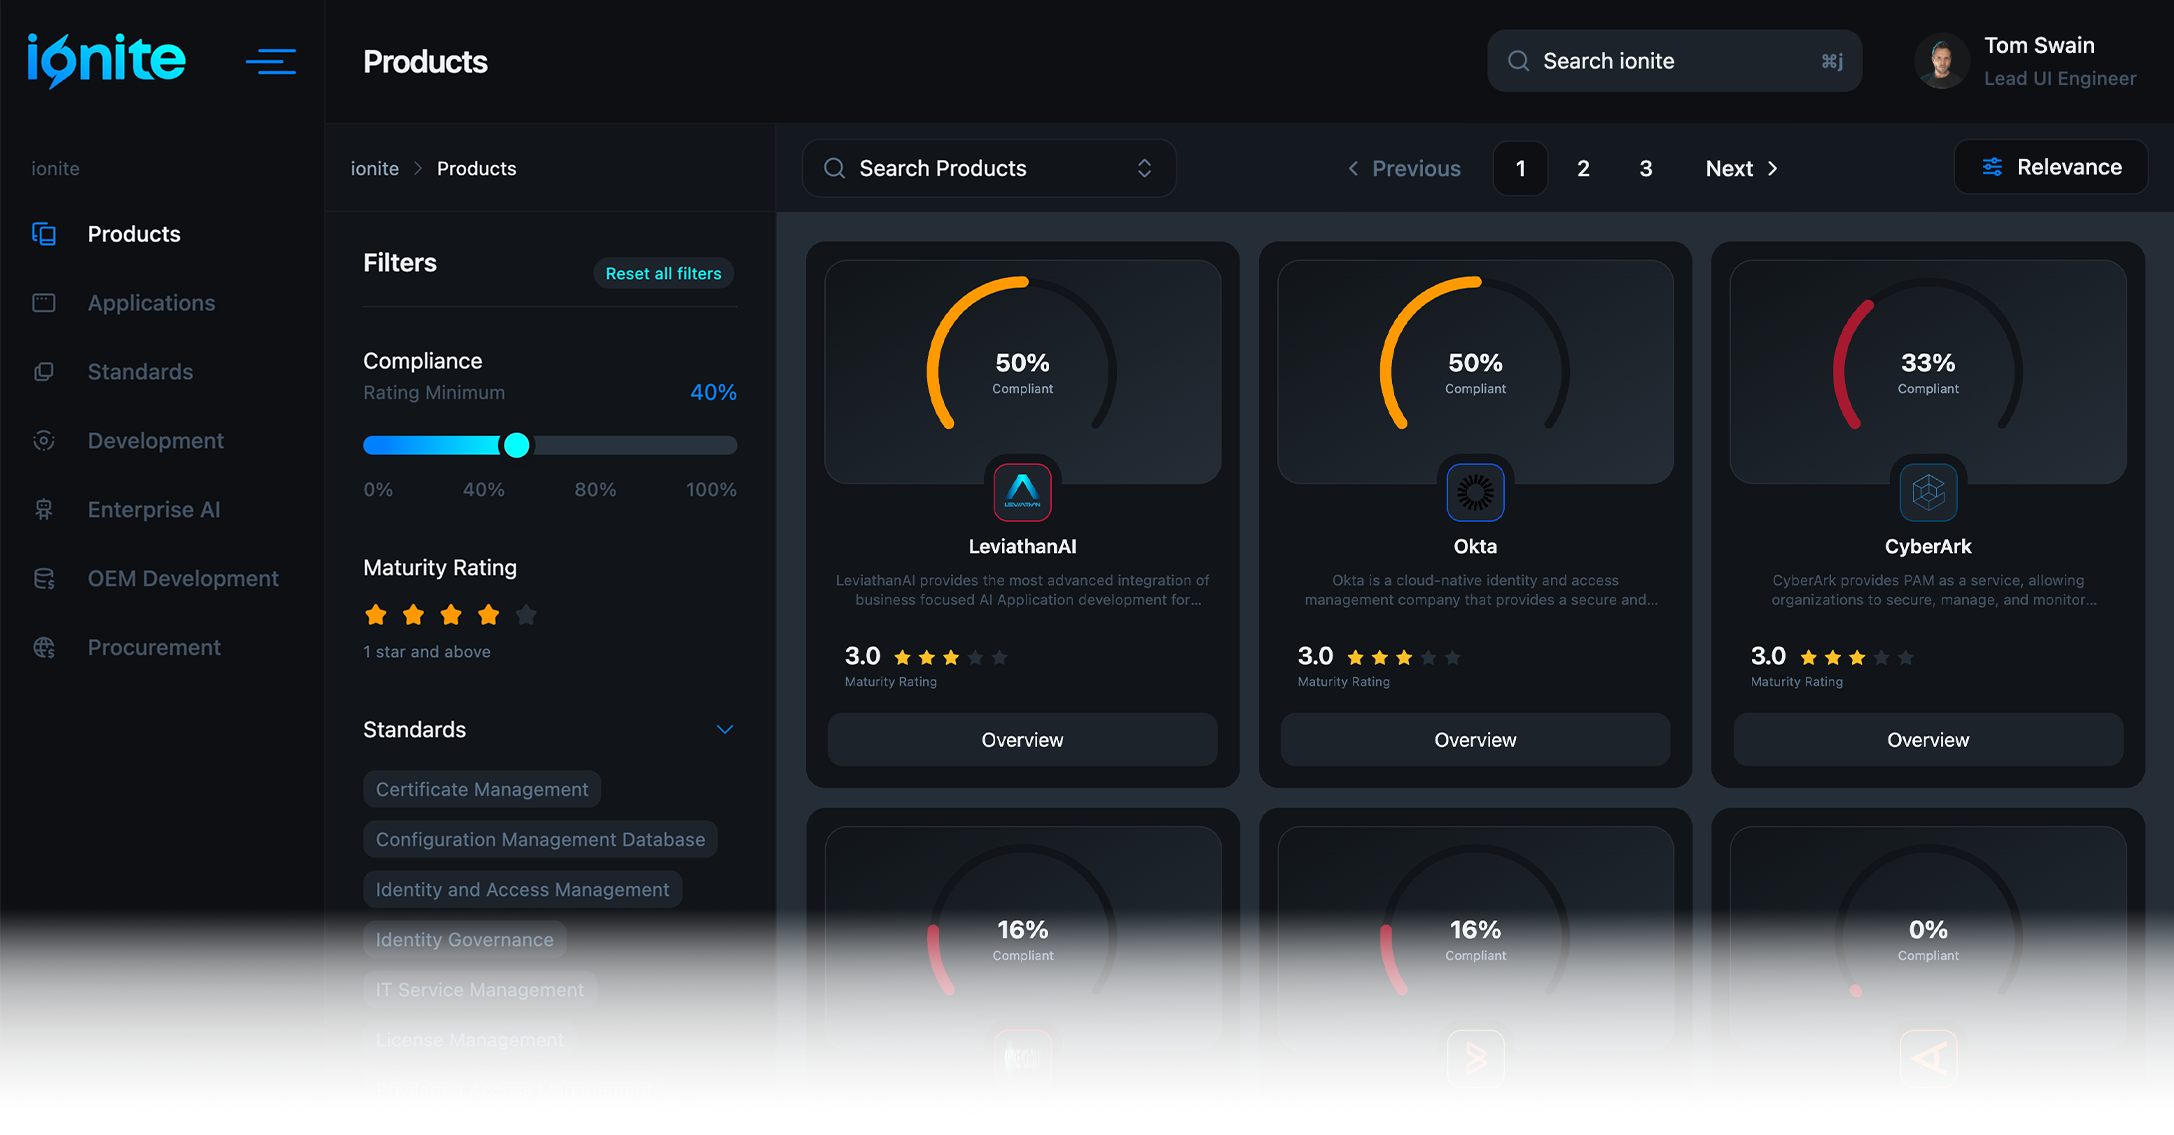Click the ⌘j shortcut badge in search
This screenshot has height=1135, width=2174.
click(1832, 61)
